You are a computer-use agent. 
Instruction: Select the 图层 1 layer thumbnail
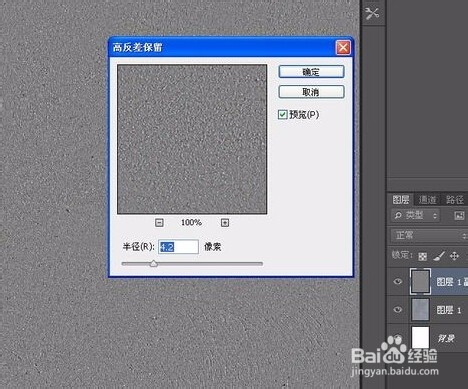pyautogui.click(x=420, y=310)
